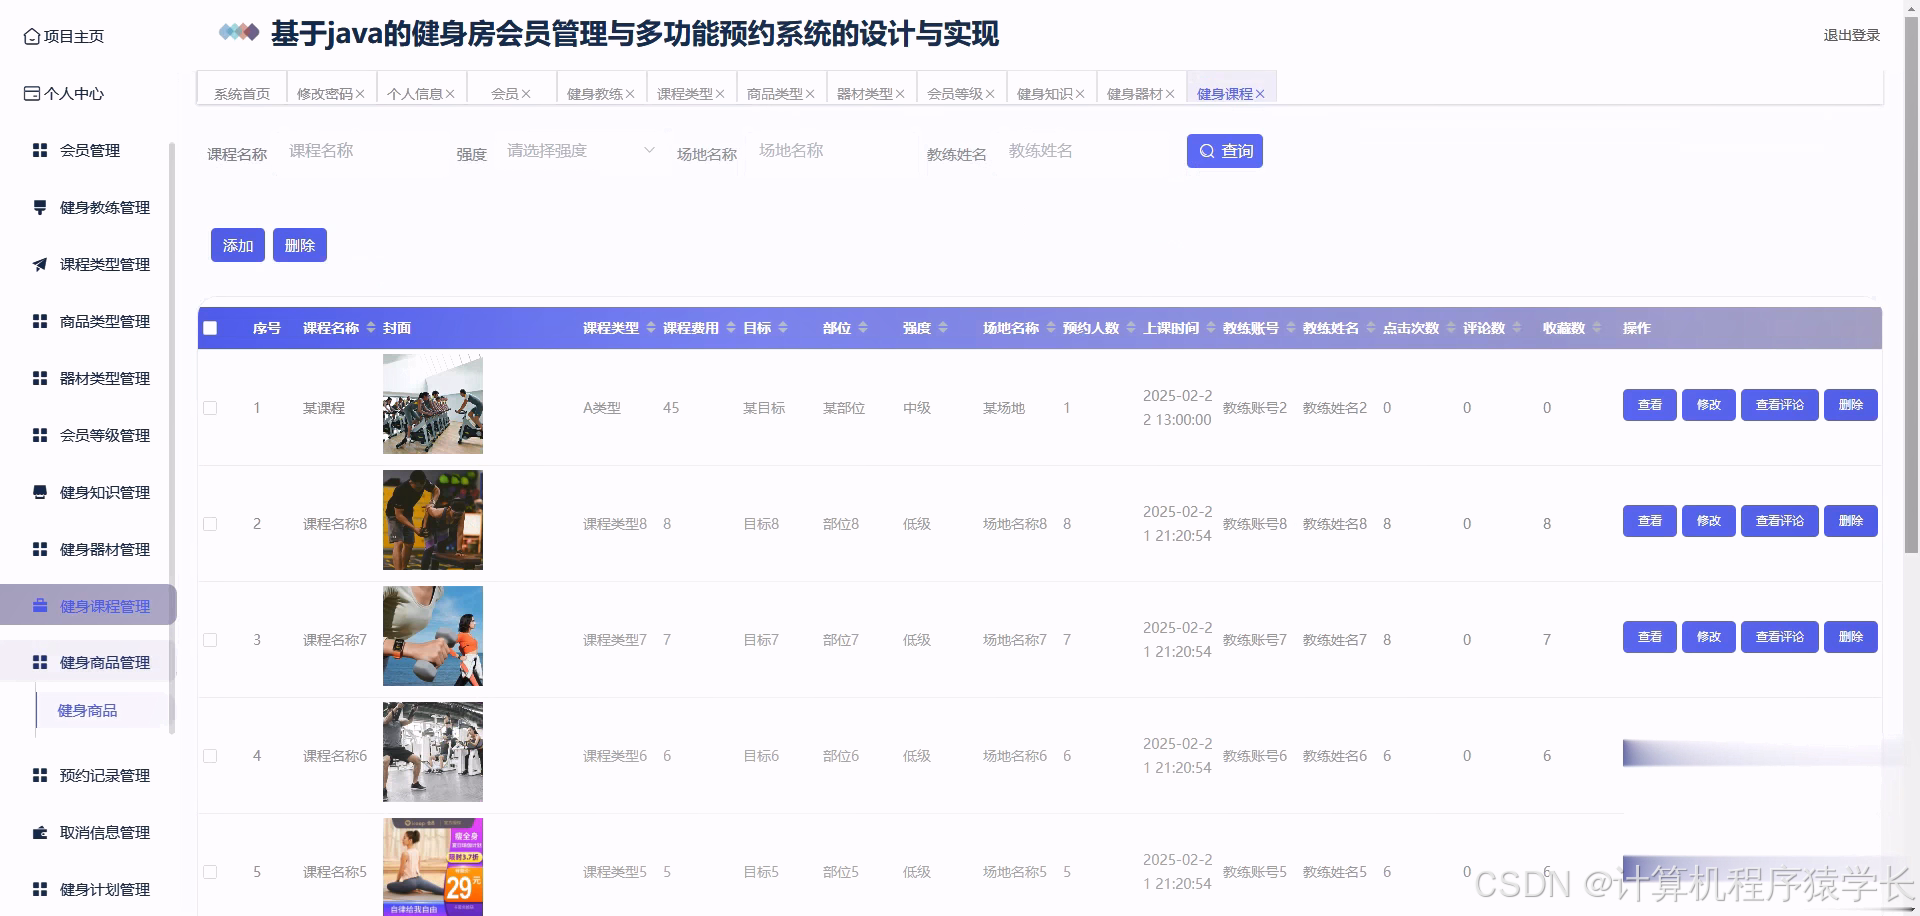Check the checkbox for row 1 某课程

[210, 407]
